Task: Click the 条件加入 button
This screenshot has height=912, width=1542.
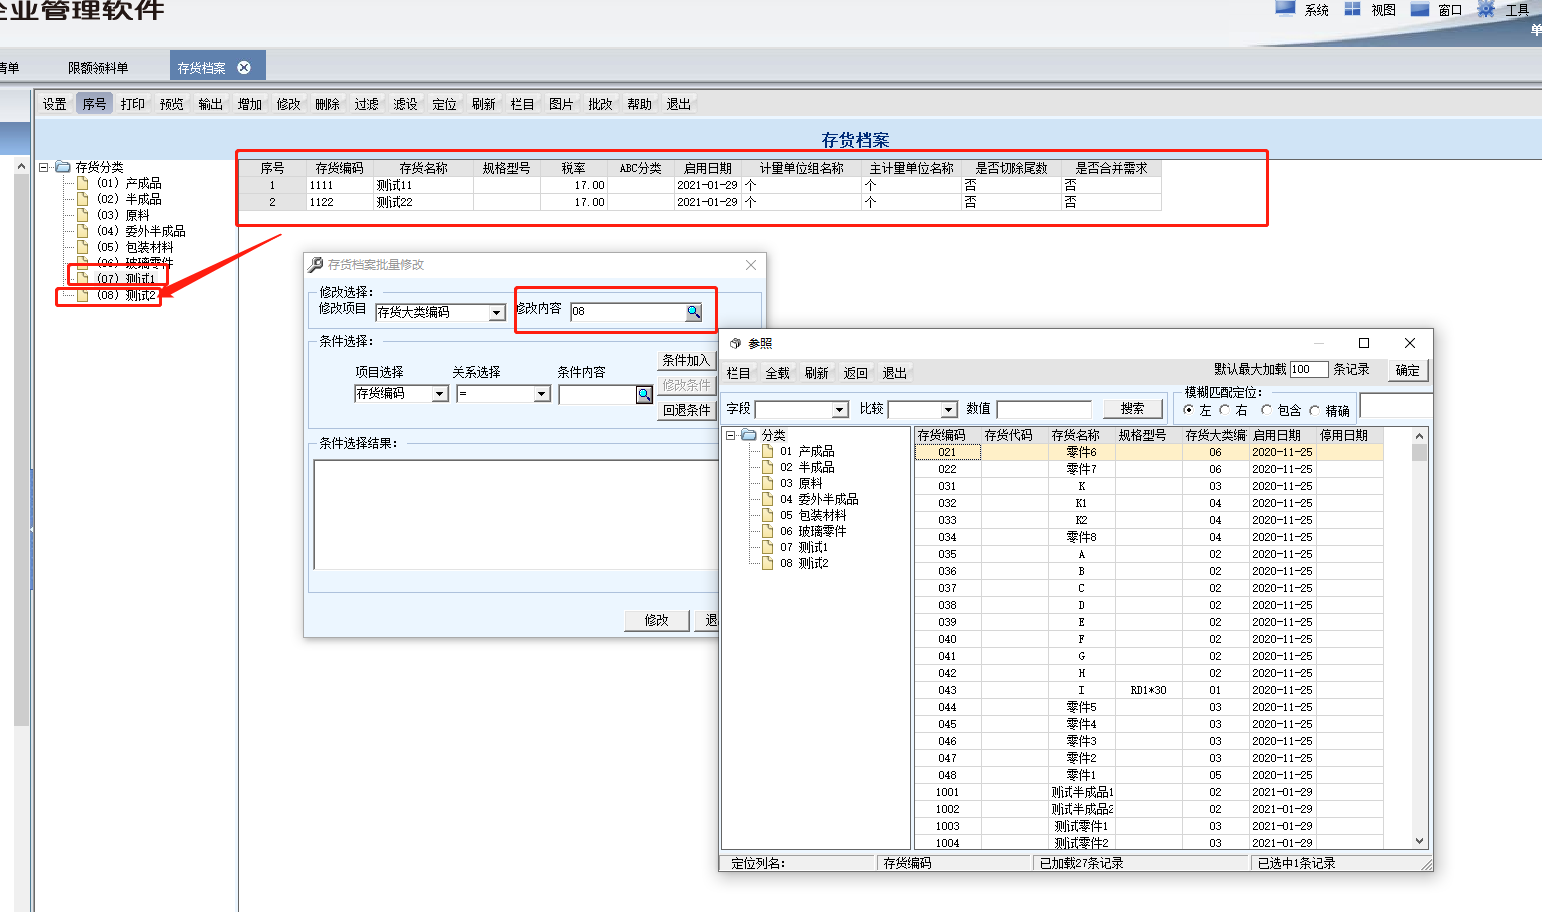Action: [x=686, y=360]
